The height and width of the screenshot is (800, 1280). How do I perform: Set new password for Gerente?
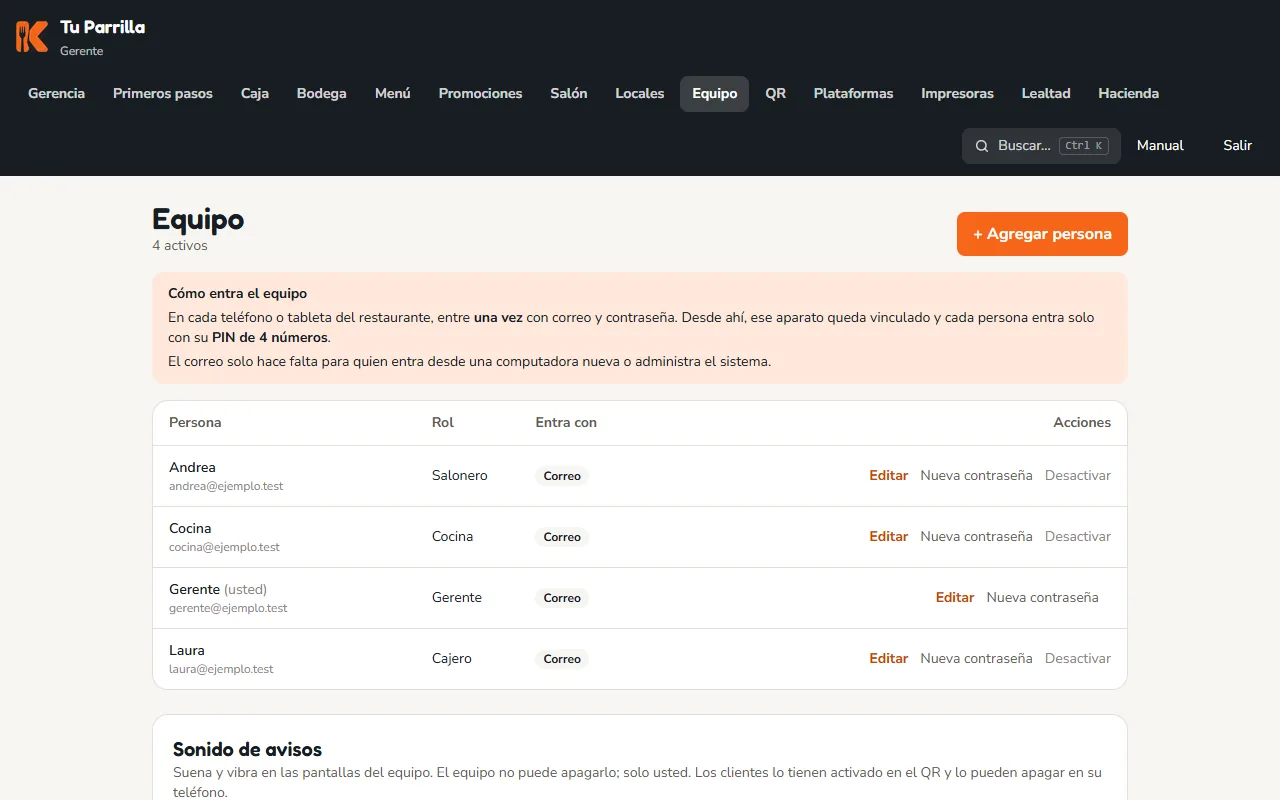(x=1043, y=598)
